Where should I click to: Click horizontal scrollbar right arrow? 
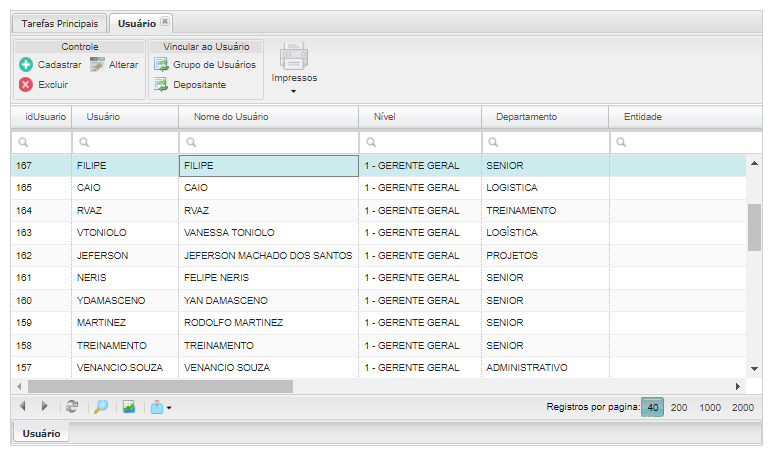[738, 386]
